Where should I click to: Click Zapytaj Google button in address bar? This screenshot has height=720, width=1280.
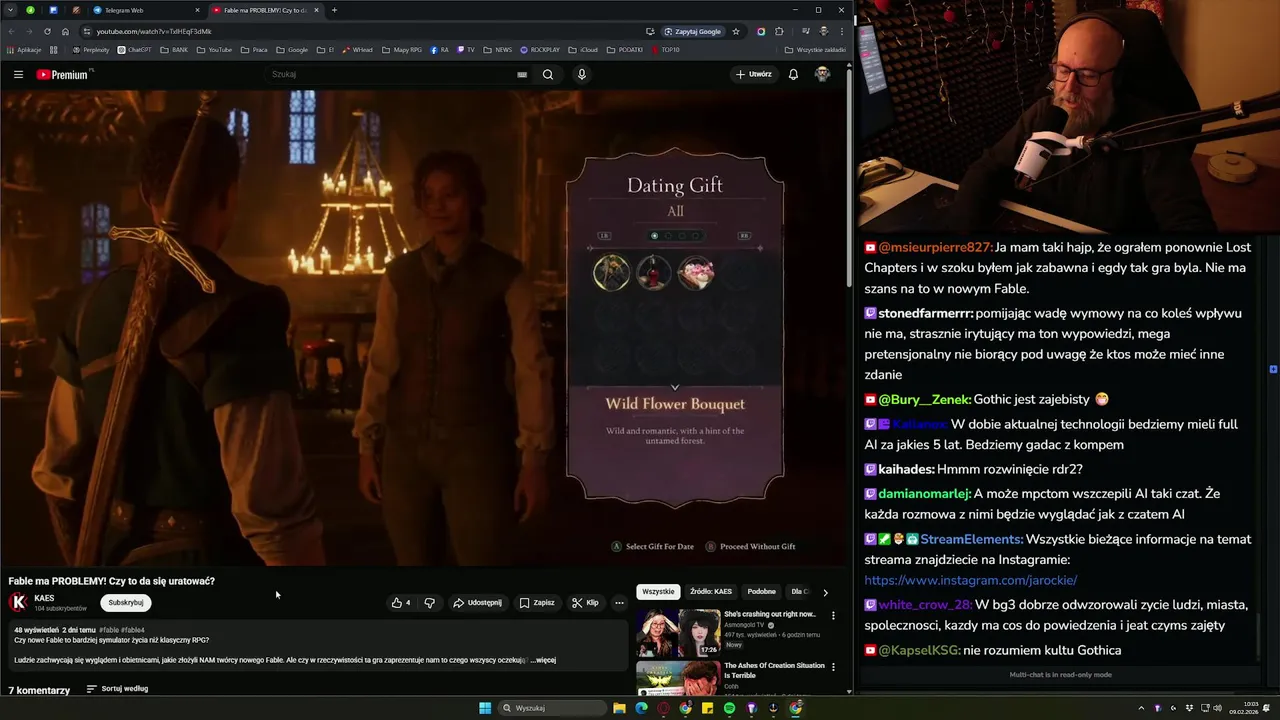[x=692, y=31]
